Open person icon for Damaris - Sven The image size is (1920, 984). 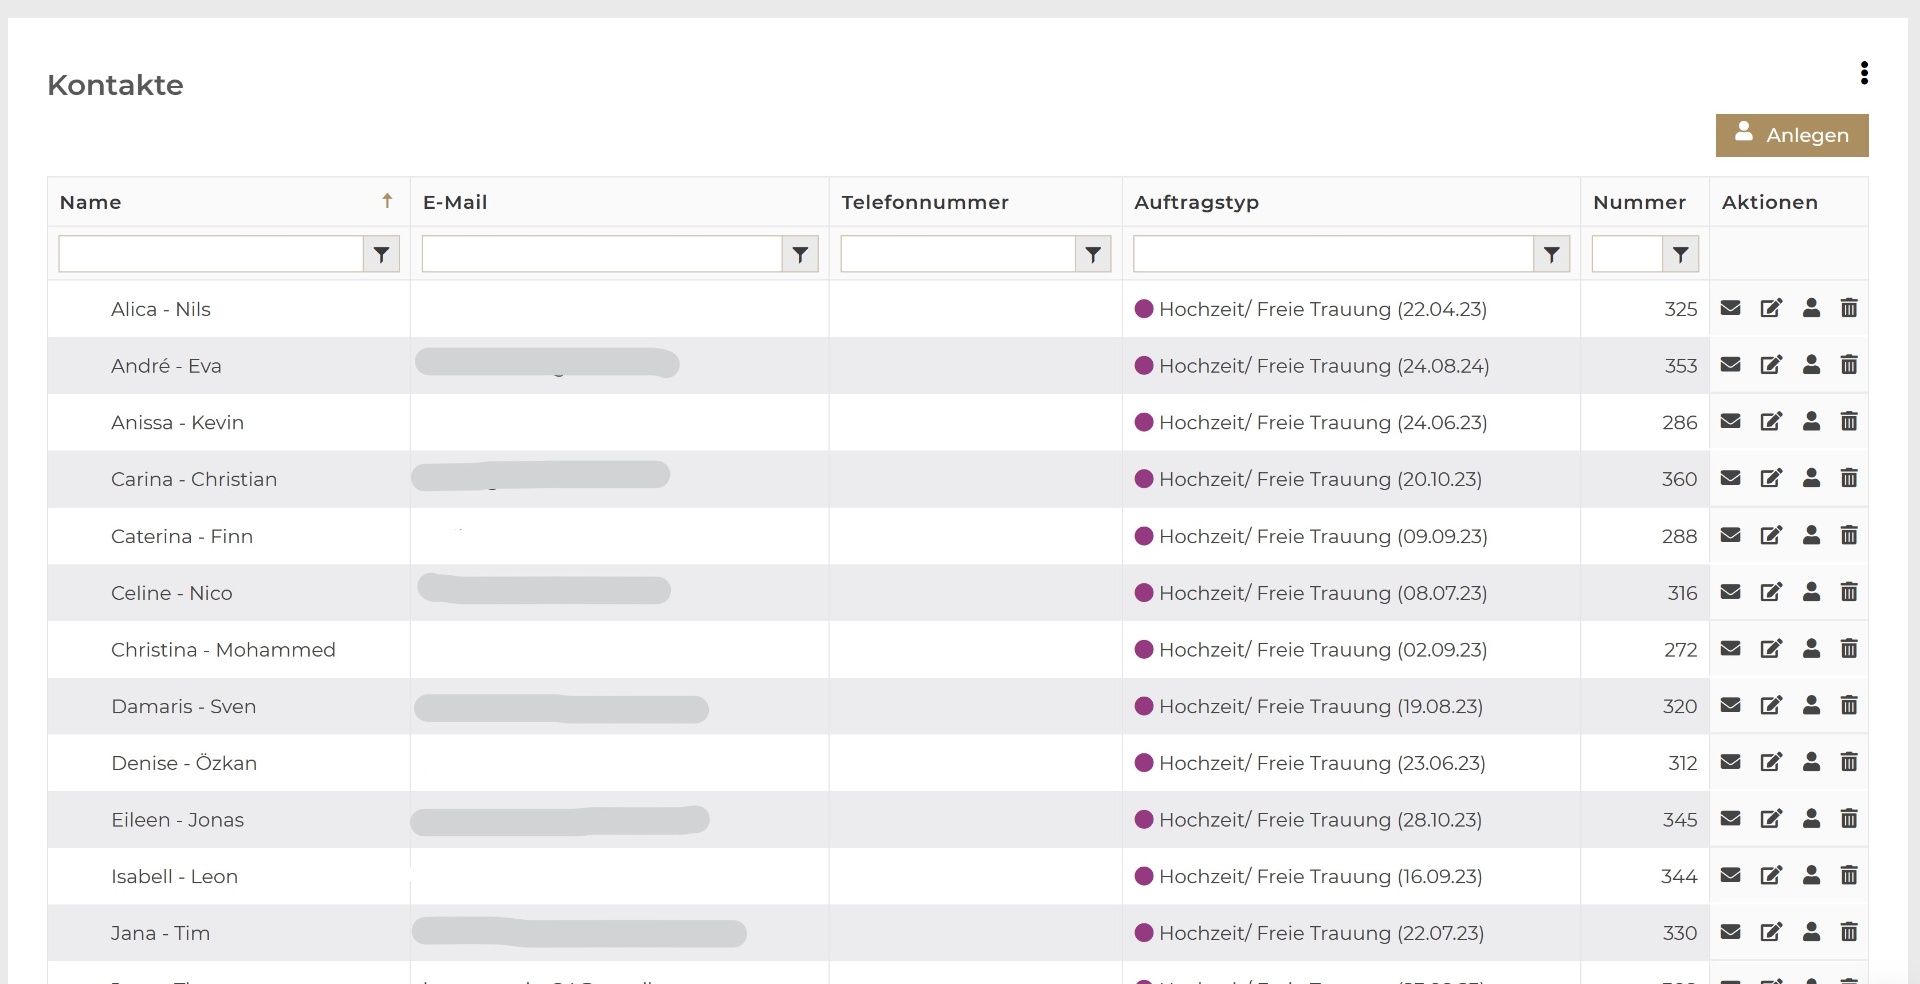1811,705
